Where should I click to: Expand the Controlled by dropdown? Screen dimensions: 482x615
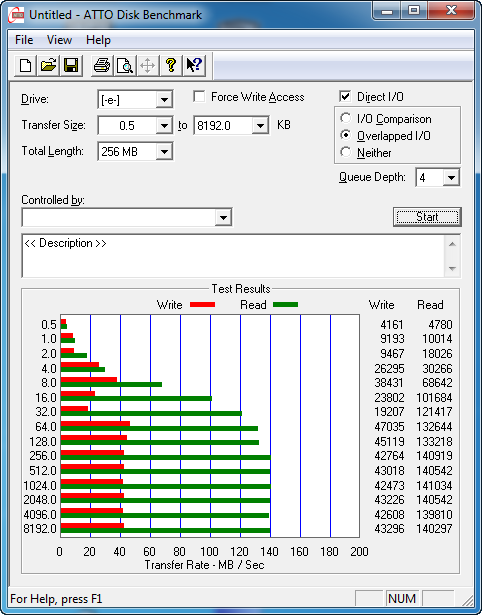coord(223,217)
